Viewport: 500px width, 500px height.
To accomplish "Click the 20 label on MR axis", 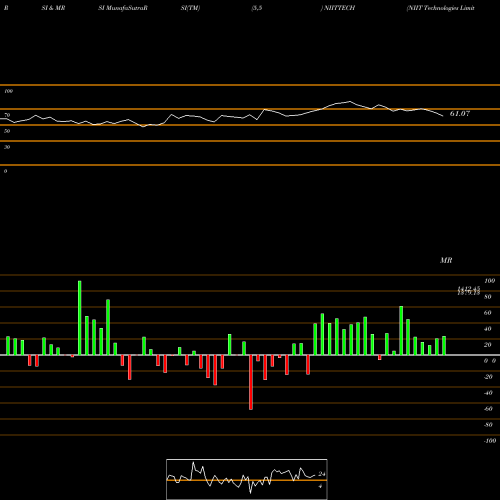I will point(488,345).
